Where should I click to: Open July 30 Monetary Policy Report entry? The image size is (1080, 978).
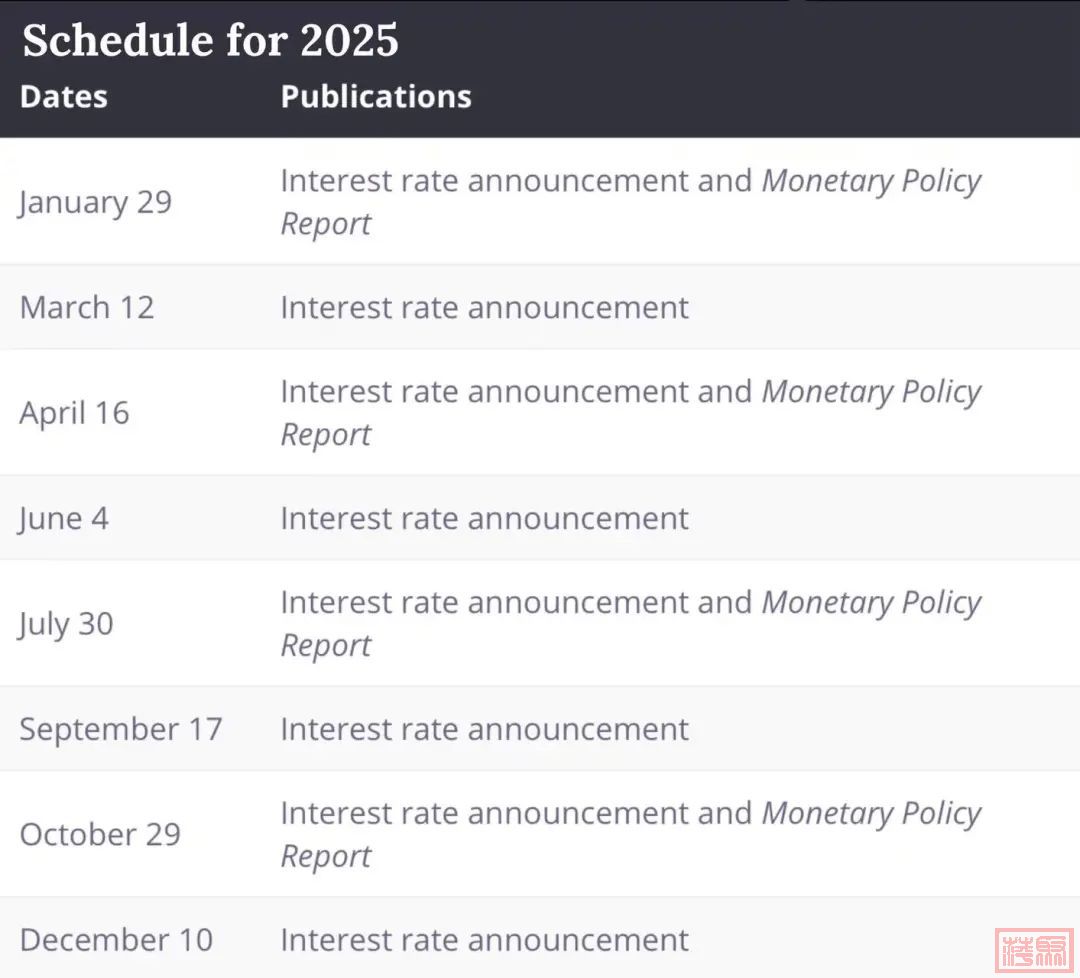point(871,603)
